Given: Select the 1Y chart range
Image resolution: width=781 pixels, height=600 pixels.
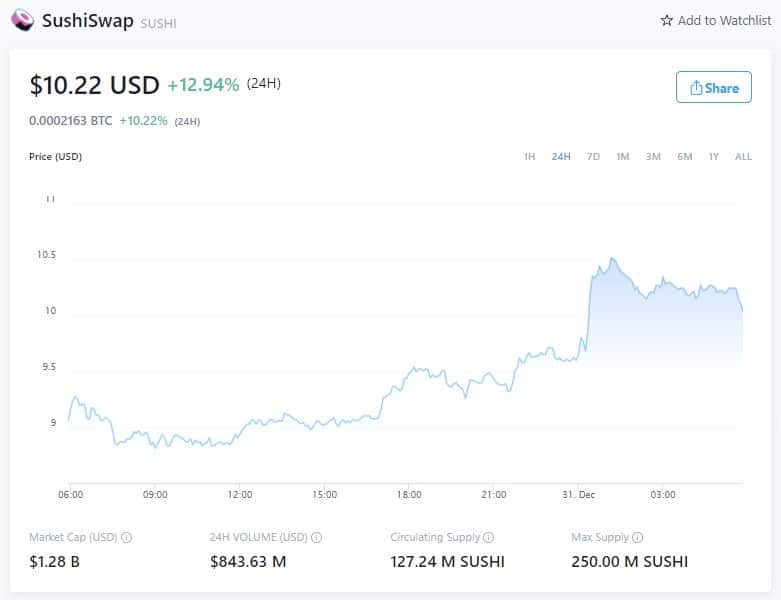Looking at the screenshot, I should 714,156.
